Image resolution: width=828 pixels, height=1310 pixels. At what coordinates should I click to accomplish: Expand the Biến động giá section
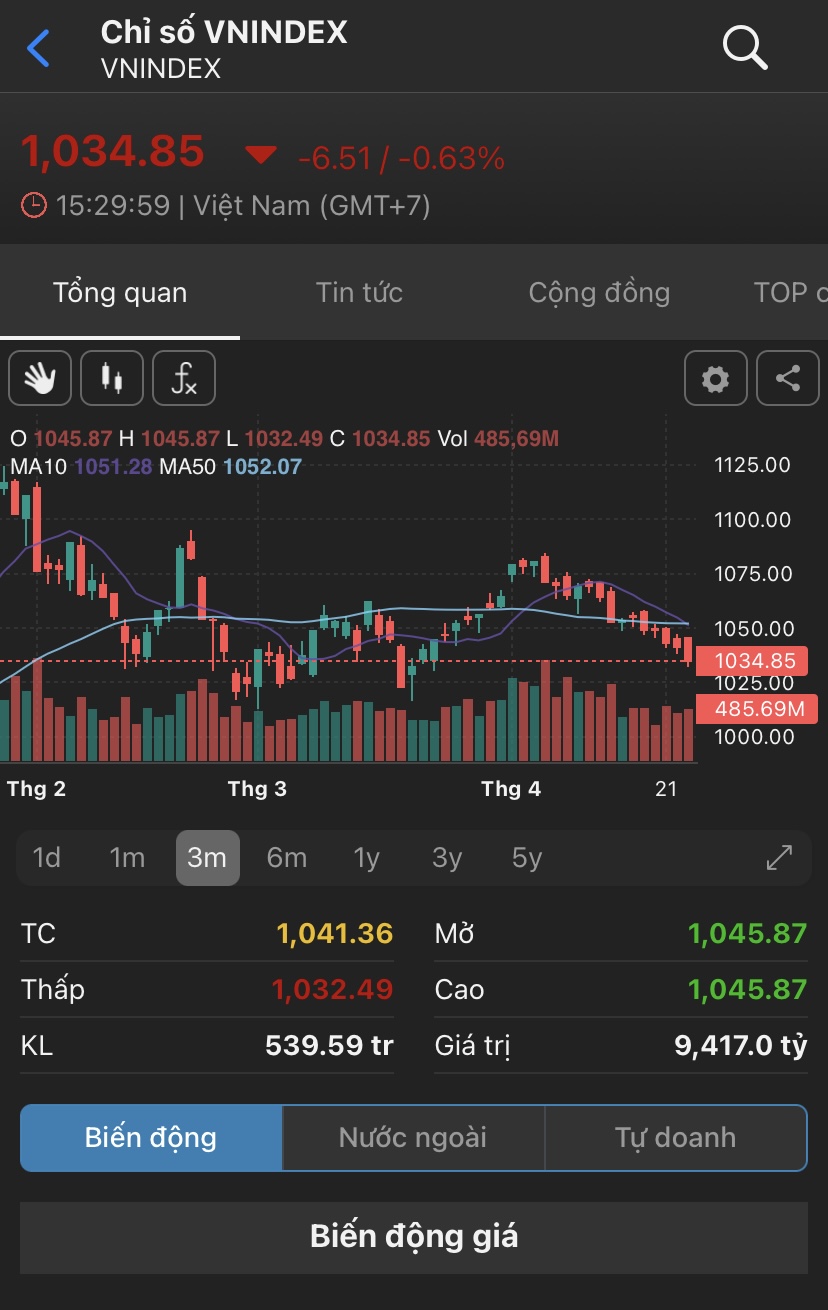coord(414,1237)
